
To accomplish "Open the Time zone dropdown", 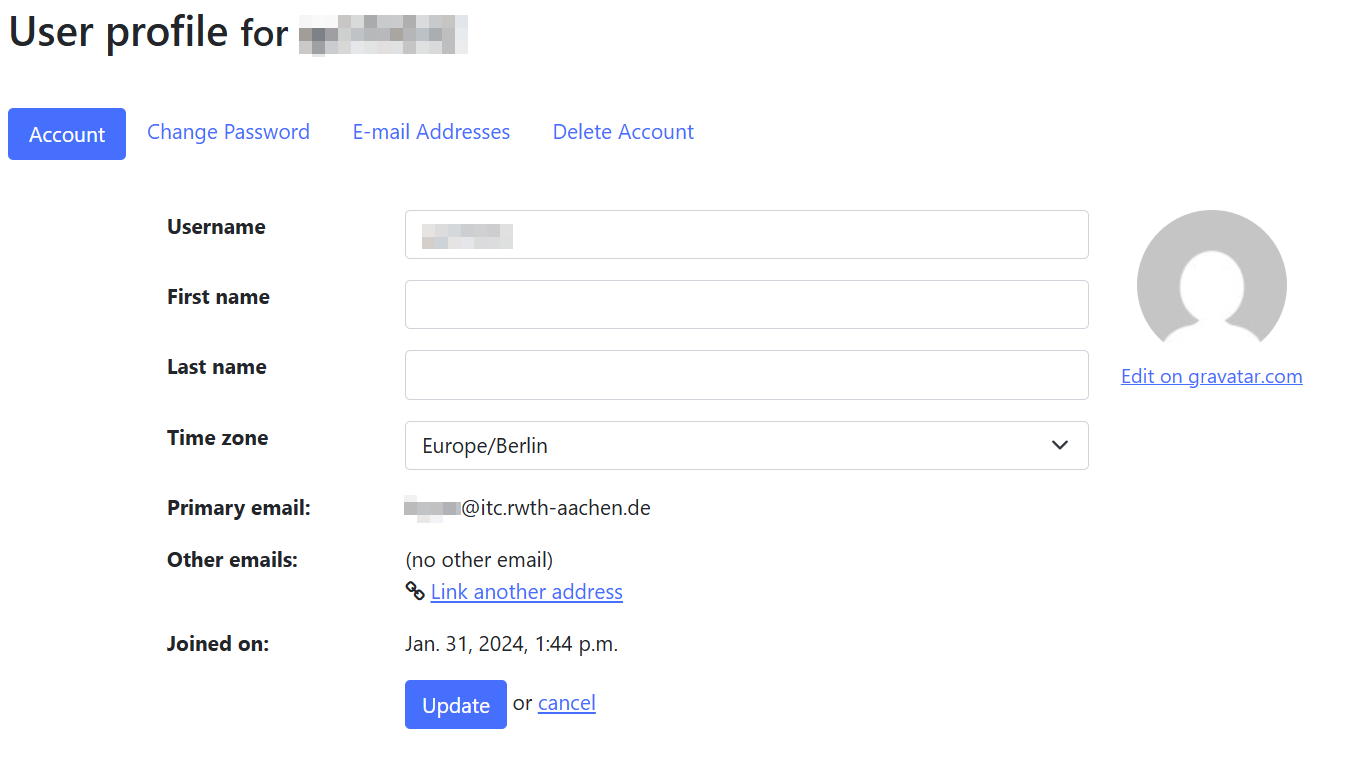I will [x=746, y=445].
